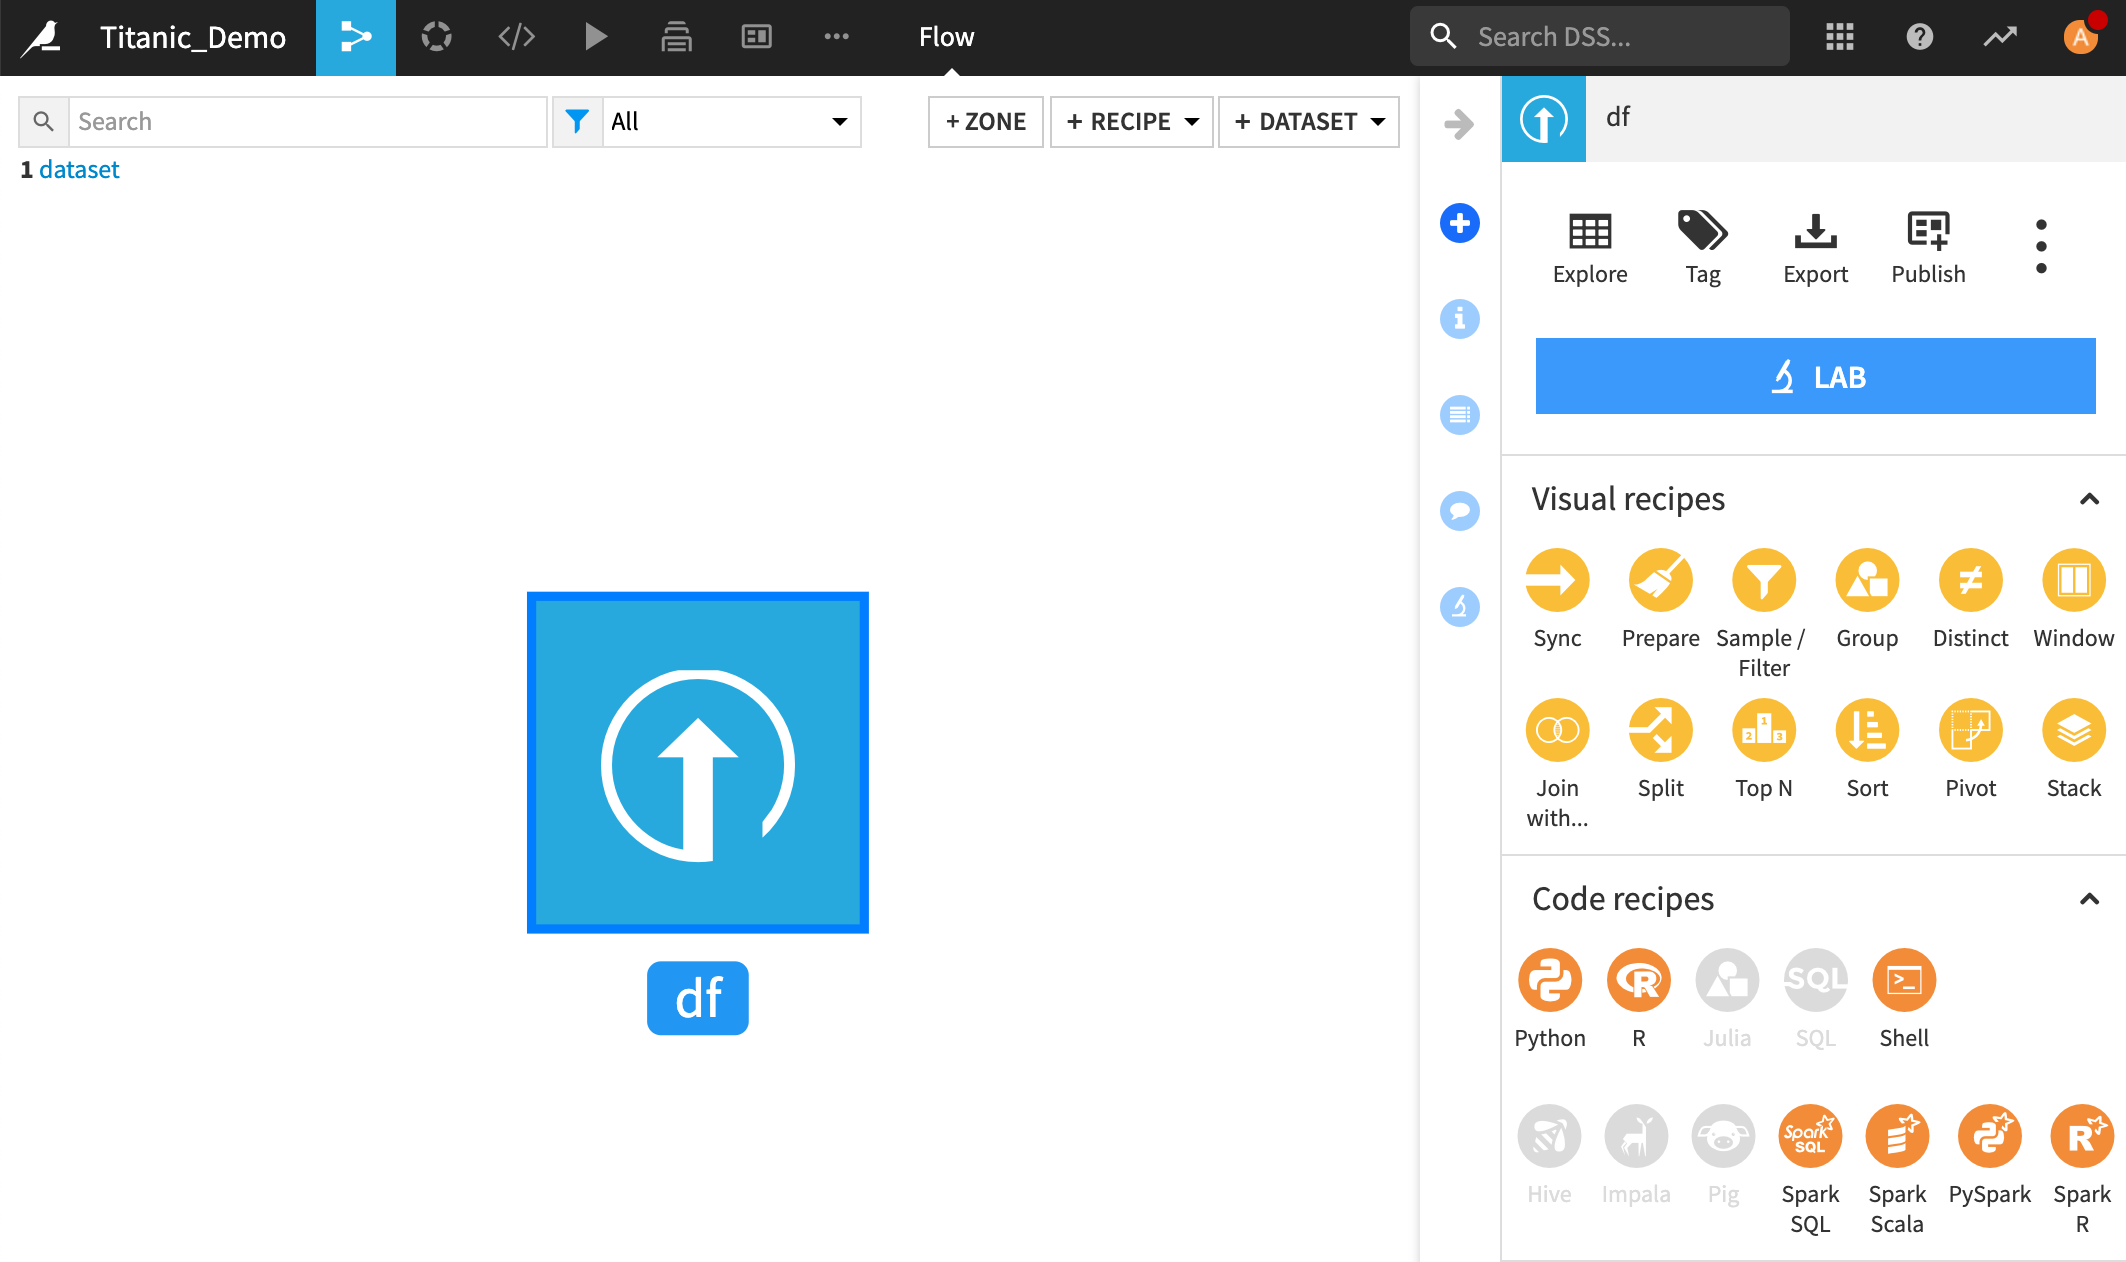Screen dimensions: 2126x1262
Task: Open the All filter dropdown
Action: 730,122
